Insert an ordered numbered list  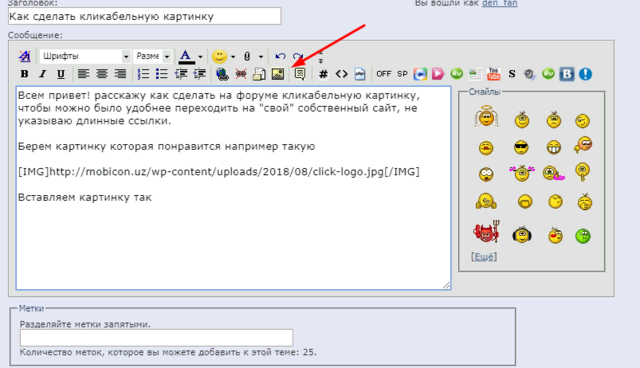coord(143,74)
